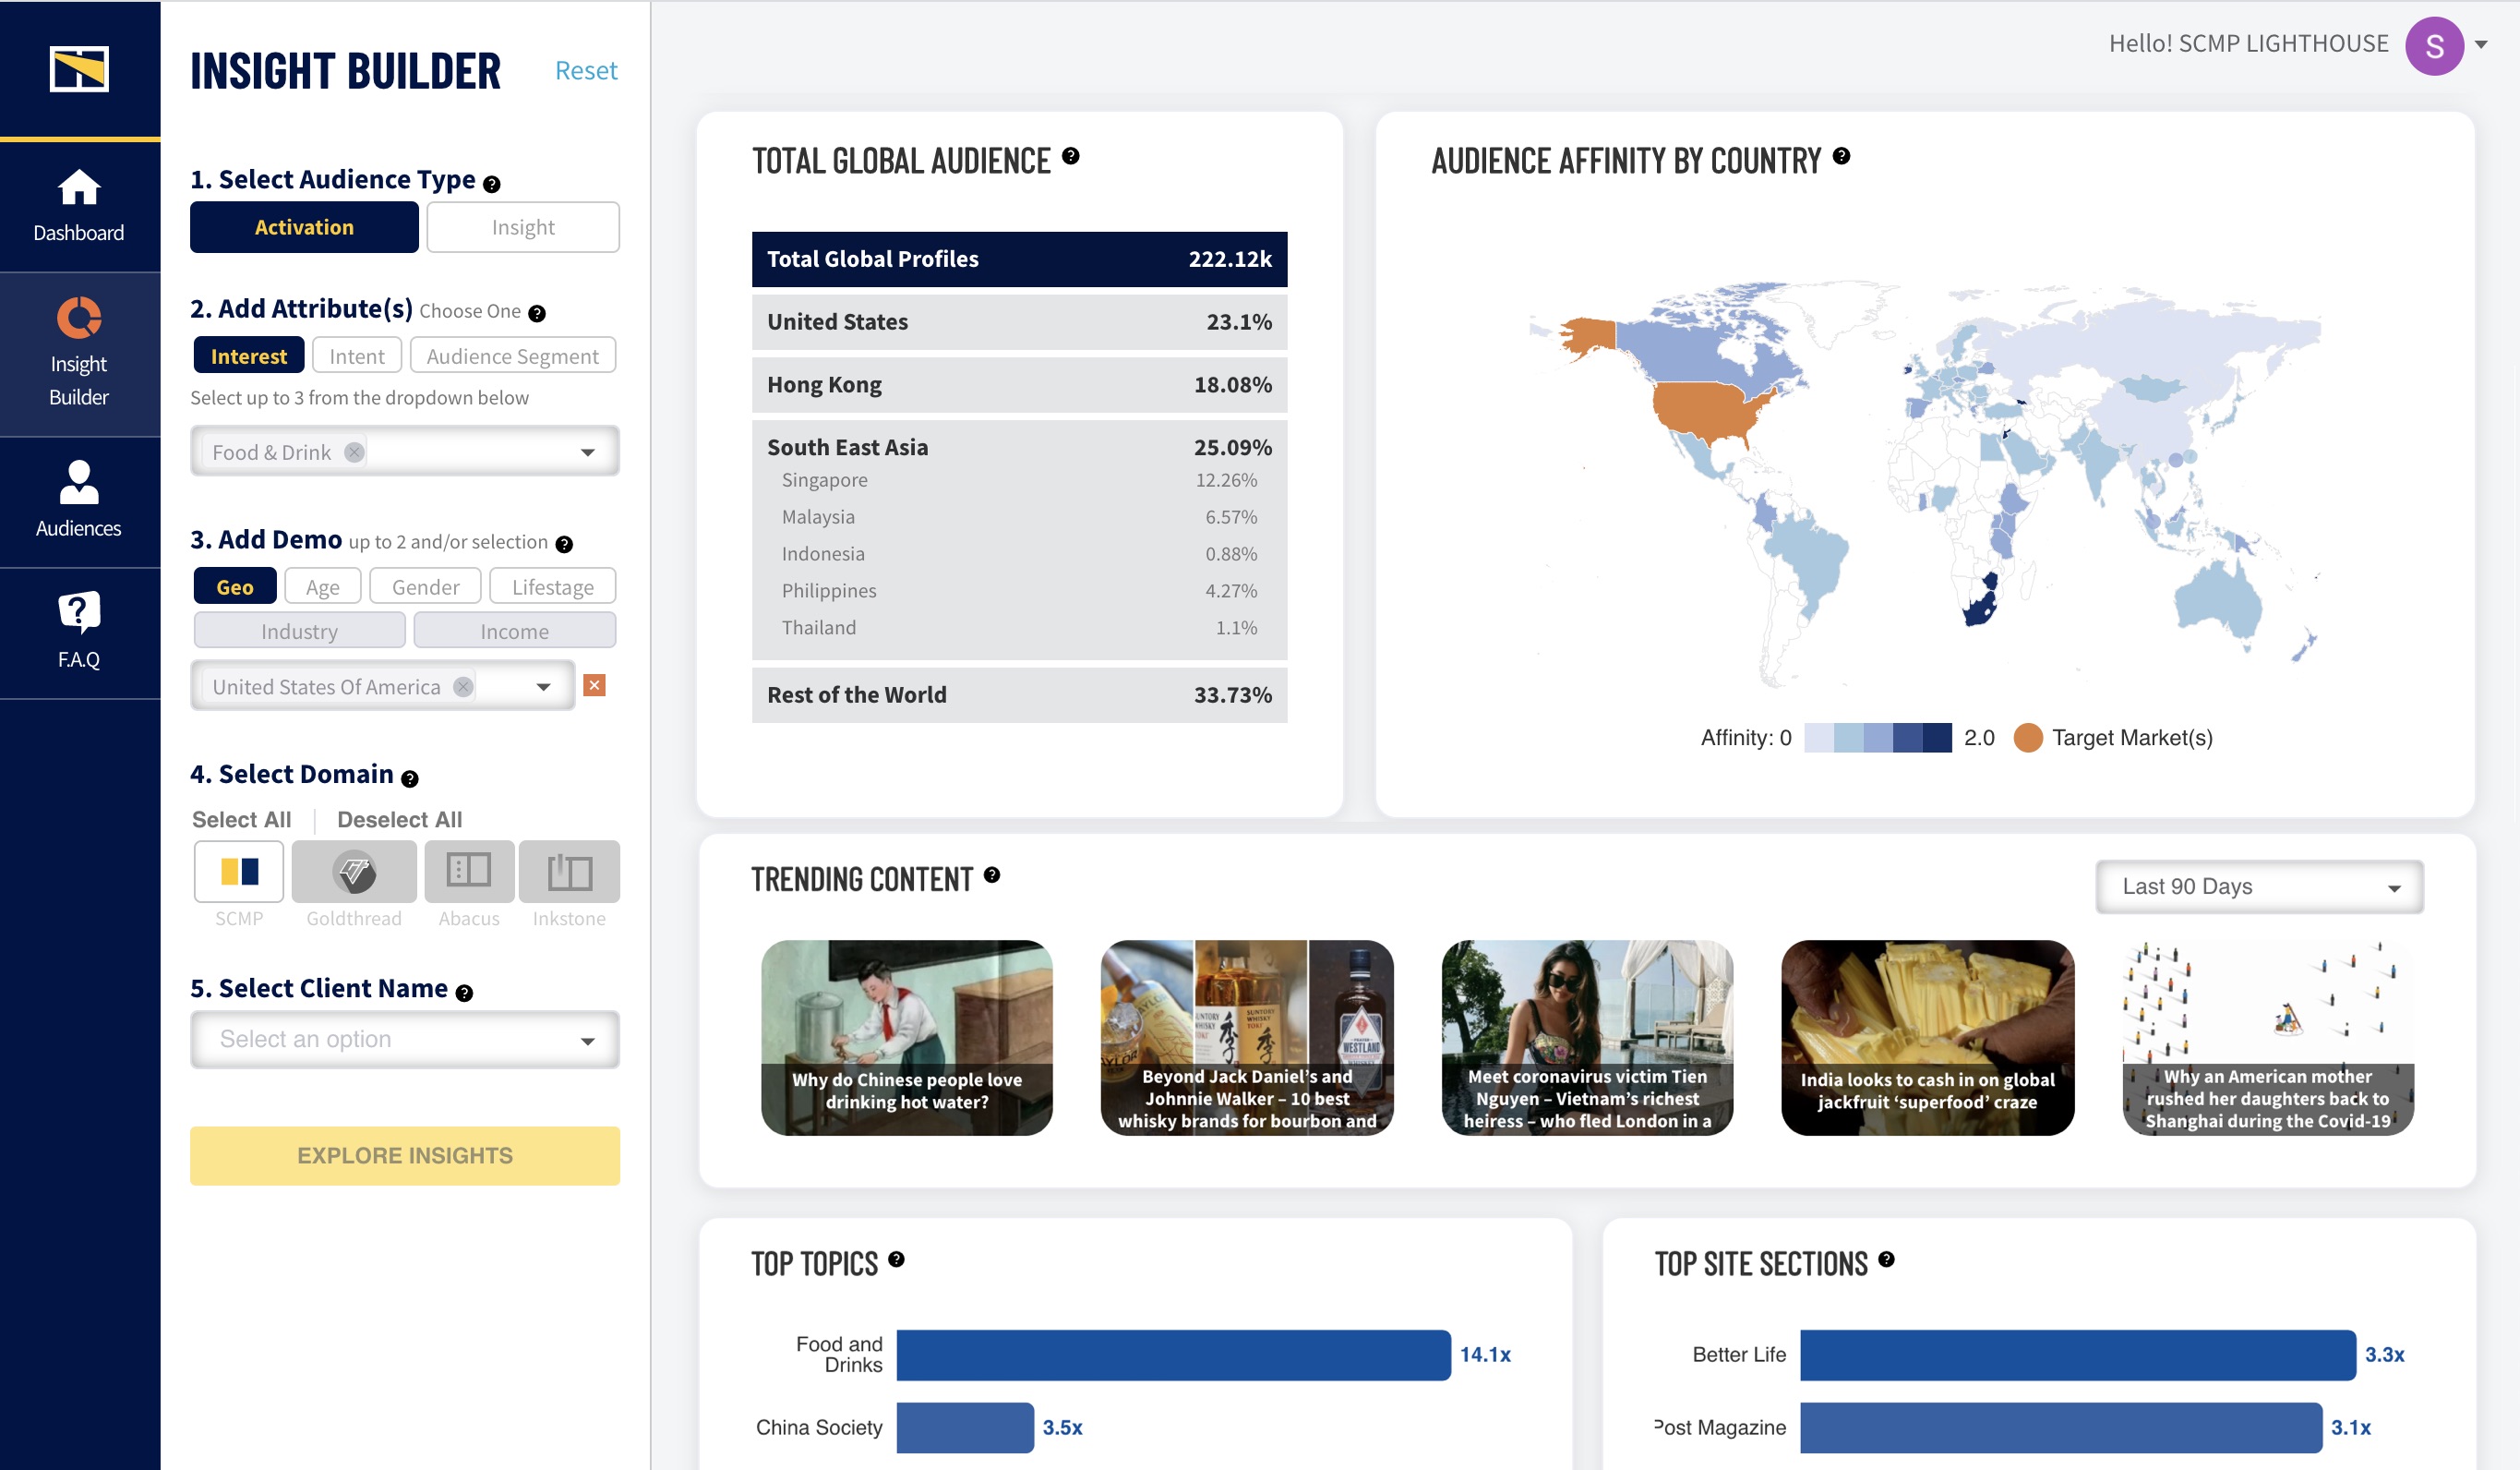
Task: Open the hot water article thumbnail
Action: [x=906, y=1037]
